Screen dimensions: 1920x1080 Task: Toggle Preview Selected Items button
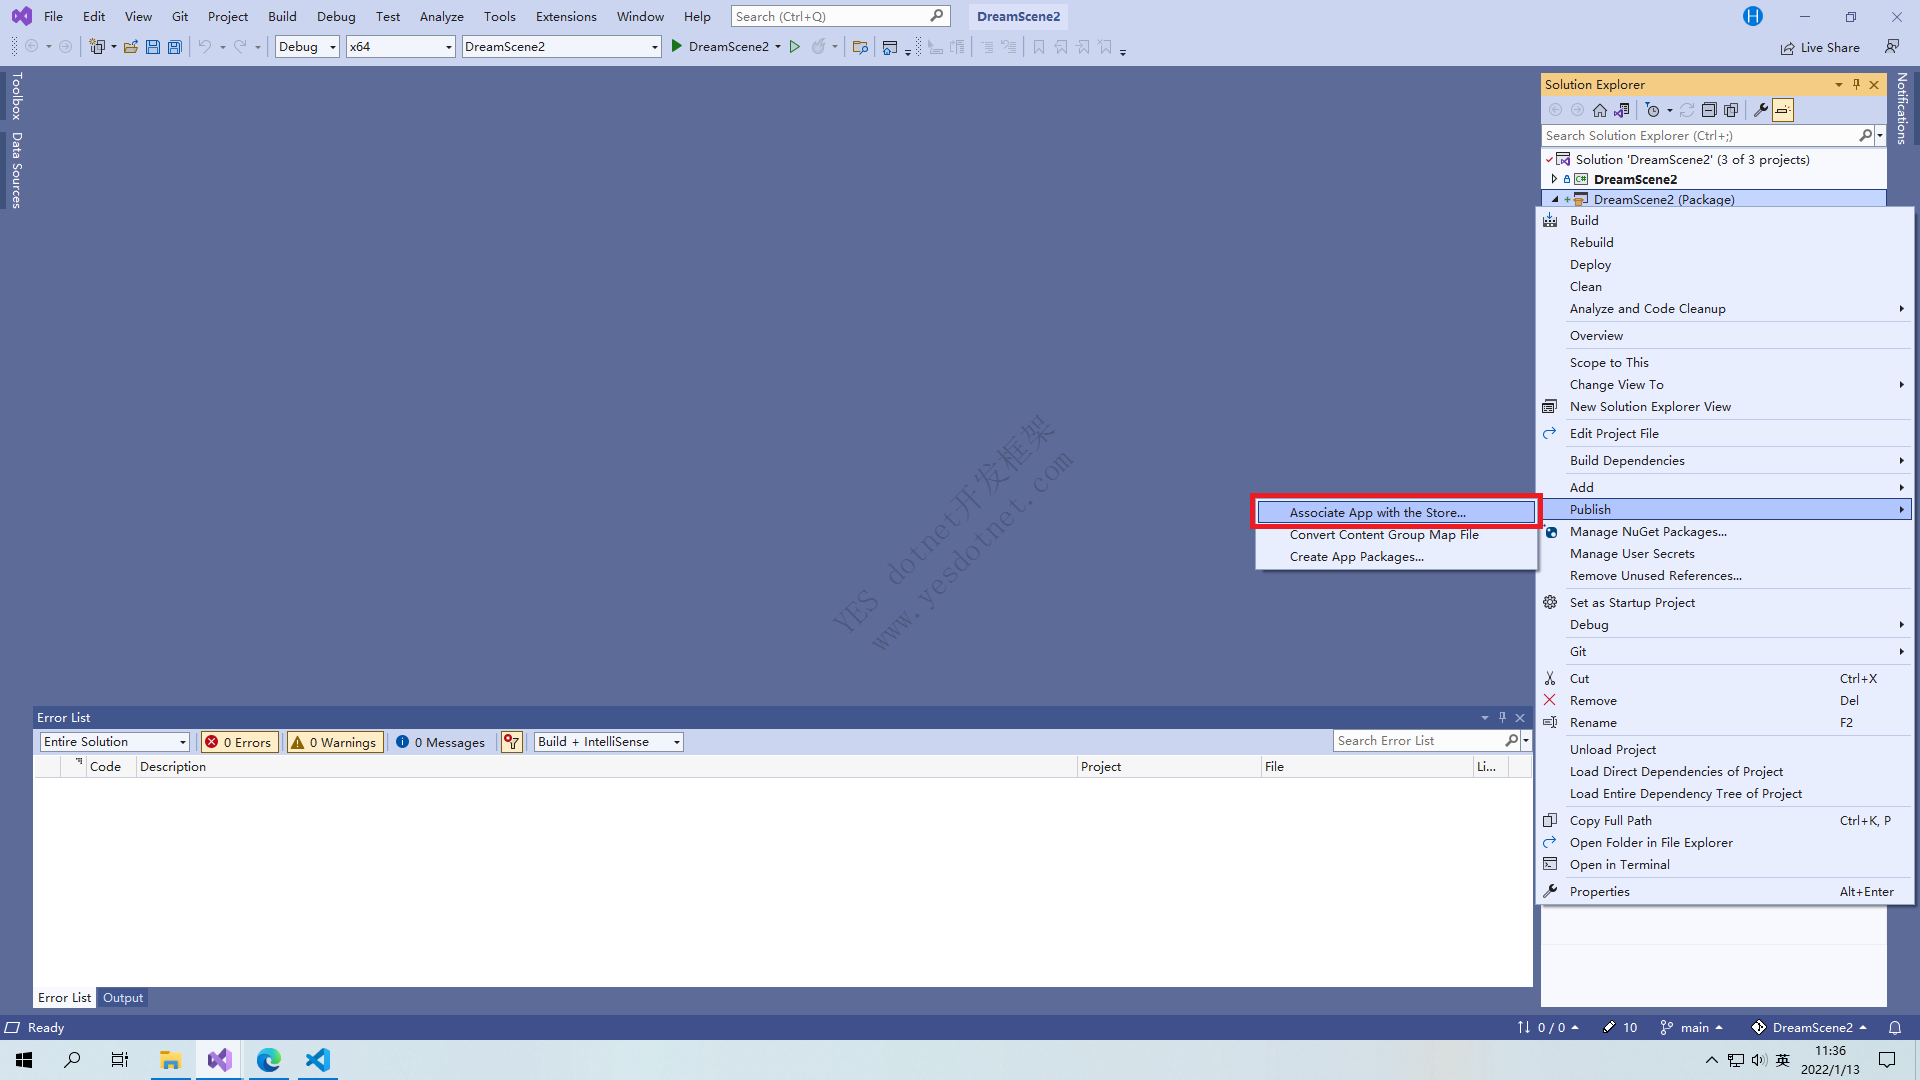[x=1783, y=110]
